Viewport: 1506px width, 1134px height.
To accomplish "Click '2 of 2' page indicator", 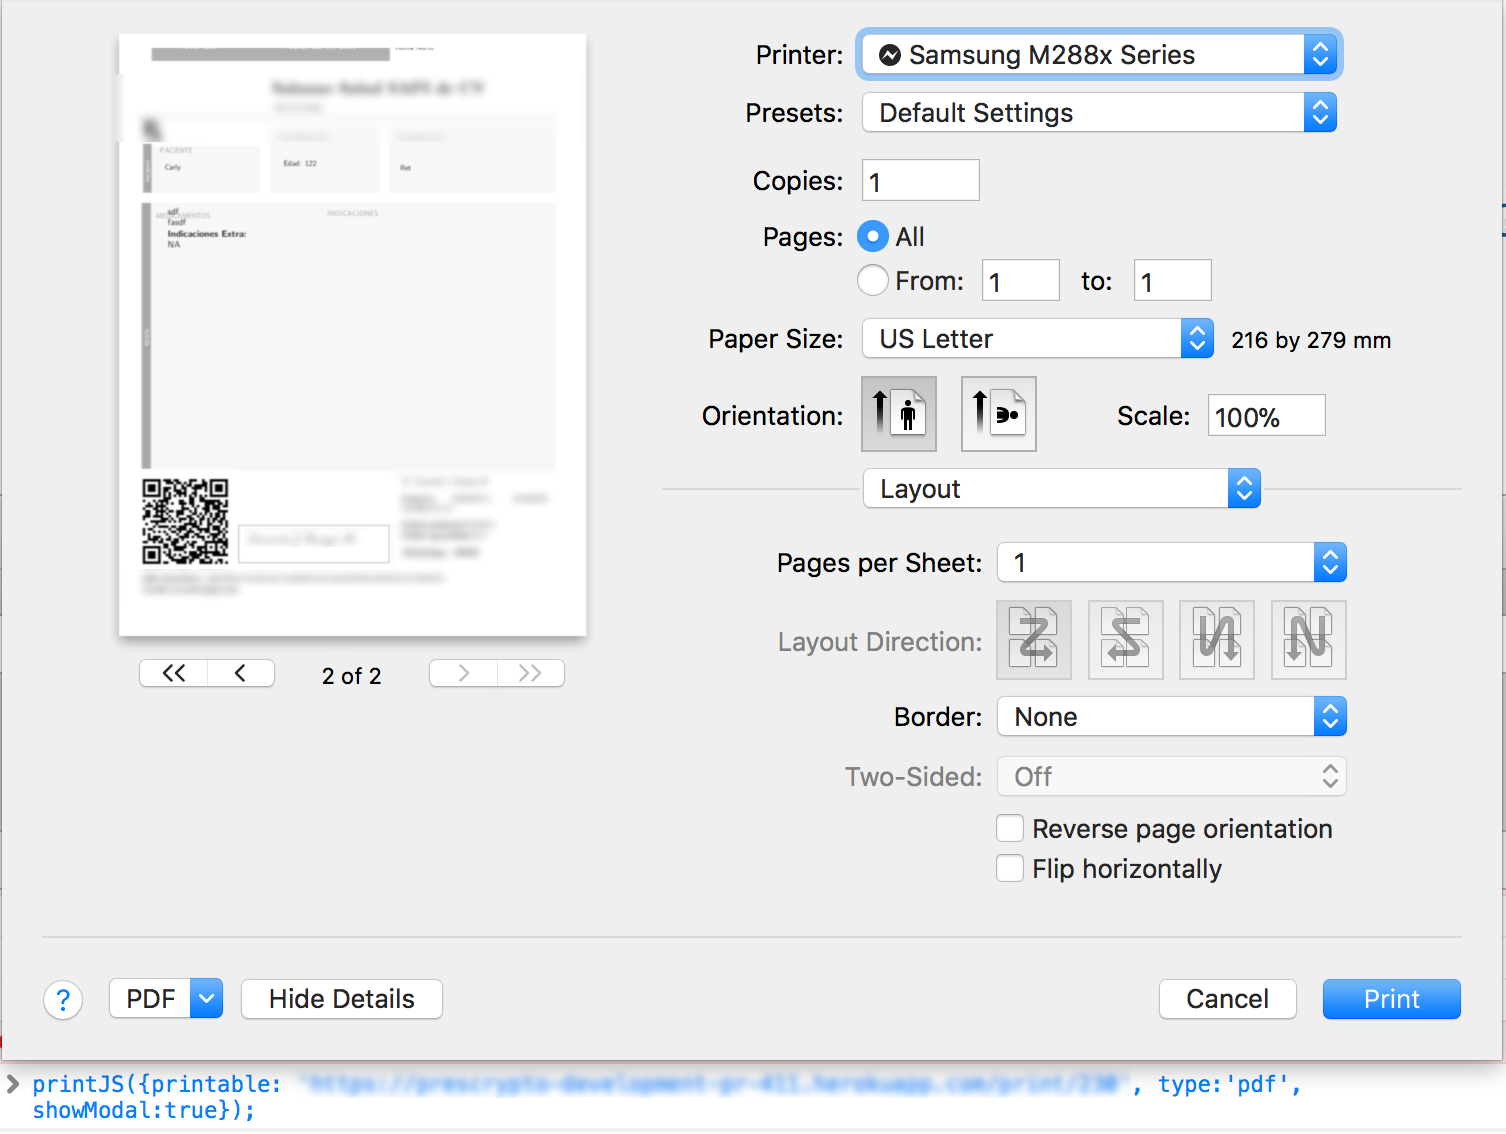I will pyautogui.click(x=351, y=676).
